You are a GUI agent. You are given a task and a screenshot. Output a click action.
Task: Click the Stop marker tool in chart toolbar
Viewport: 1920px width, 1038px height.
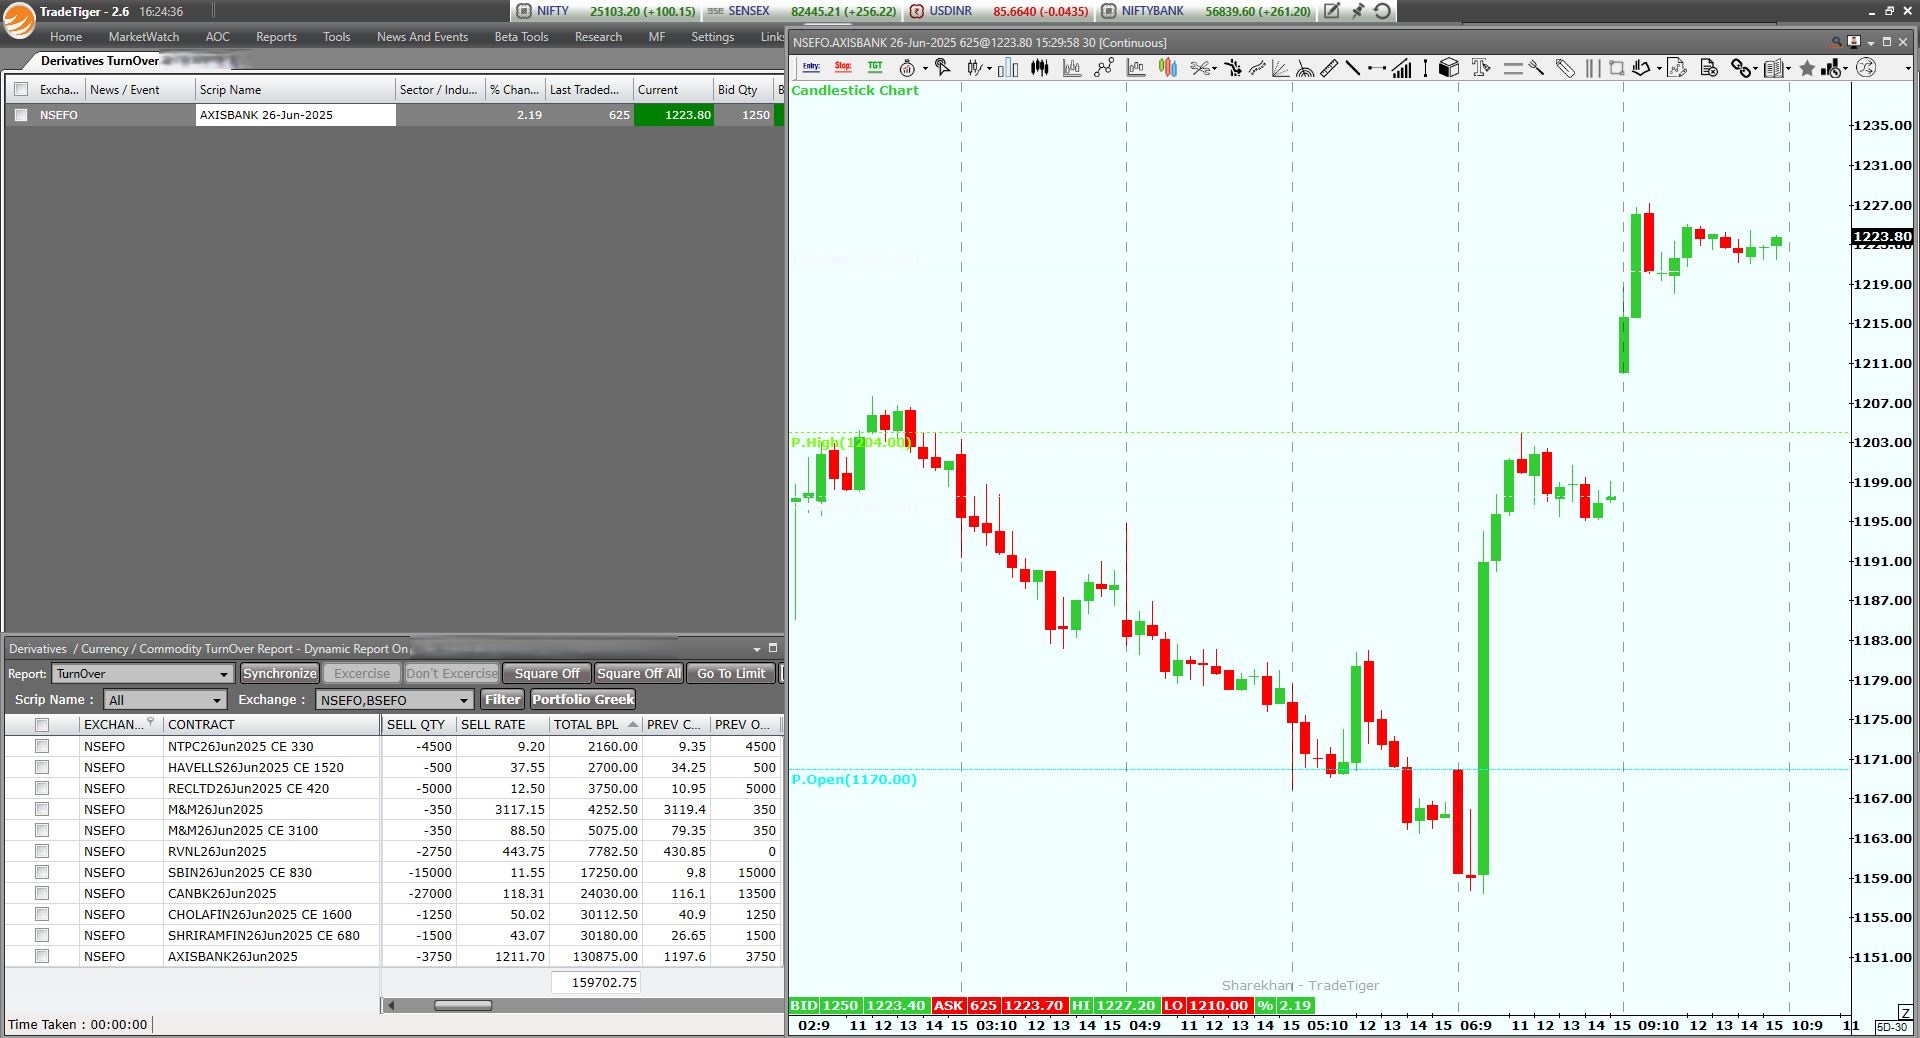click(x=843, y=67)
